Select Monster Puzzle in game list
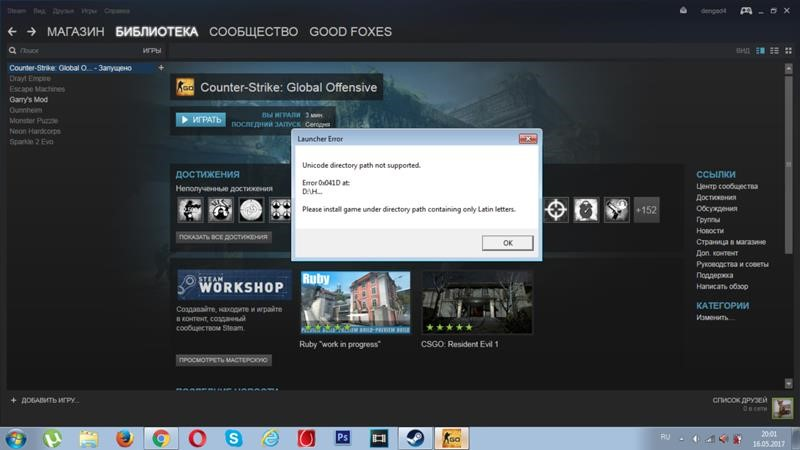The image size is (800, 450). point(34,121)
